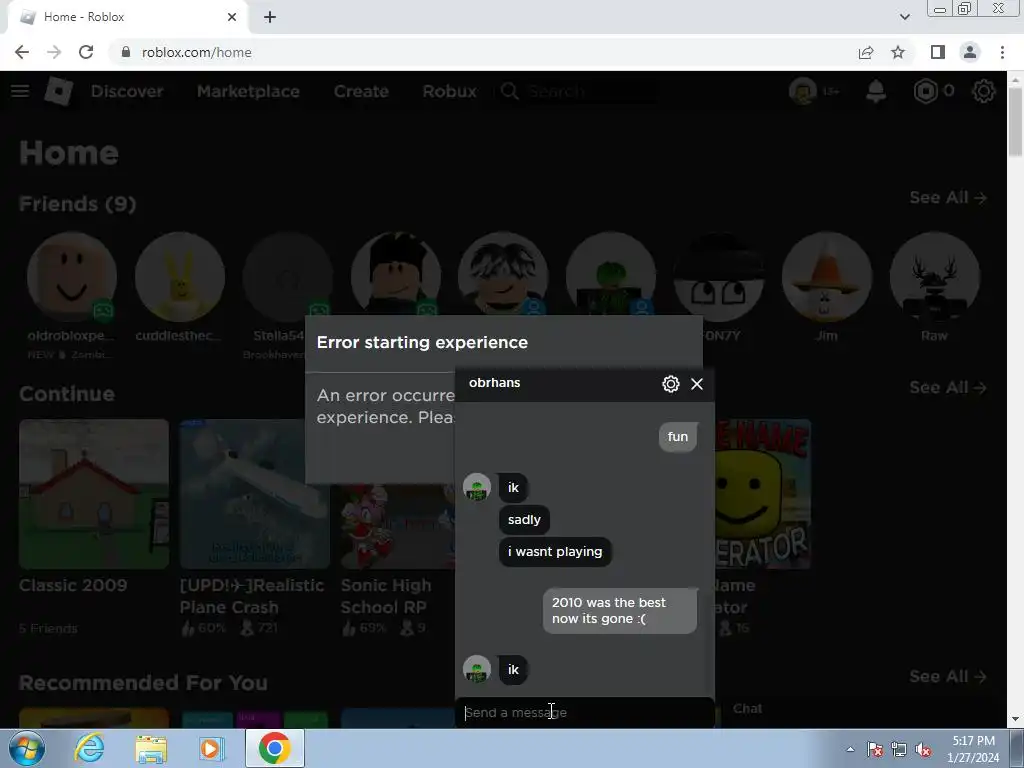Image resolution: width=1024 pixels, height=768 pixels.
Task: Click the '2010 was the best' message
Action: click(x=620, y=611)
